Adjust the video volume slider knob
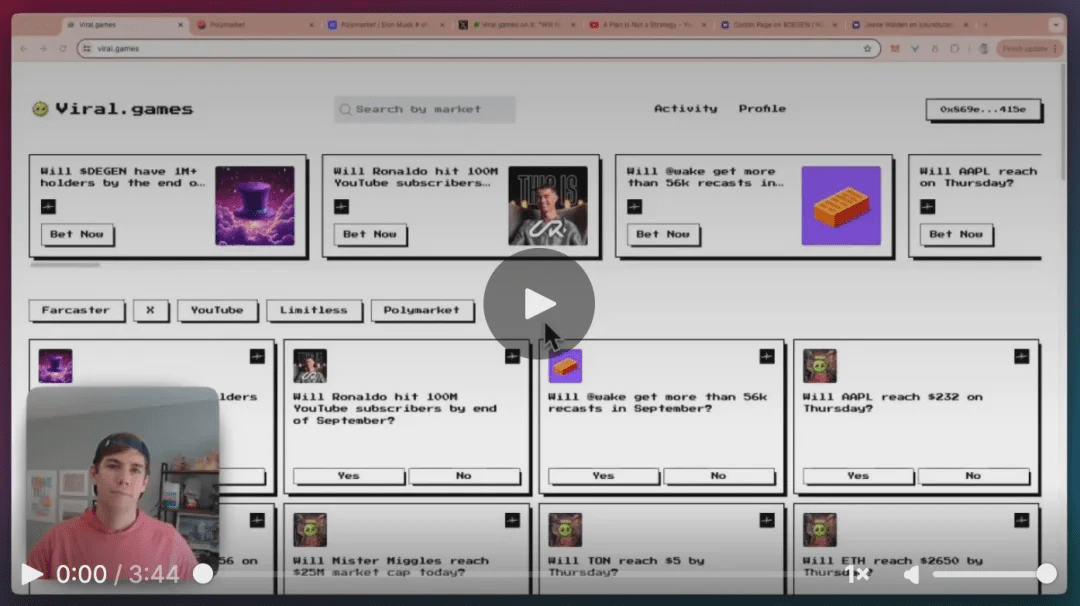The height and width of the screenshot is (606, 1080). [1046, 574]
